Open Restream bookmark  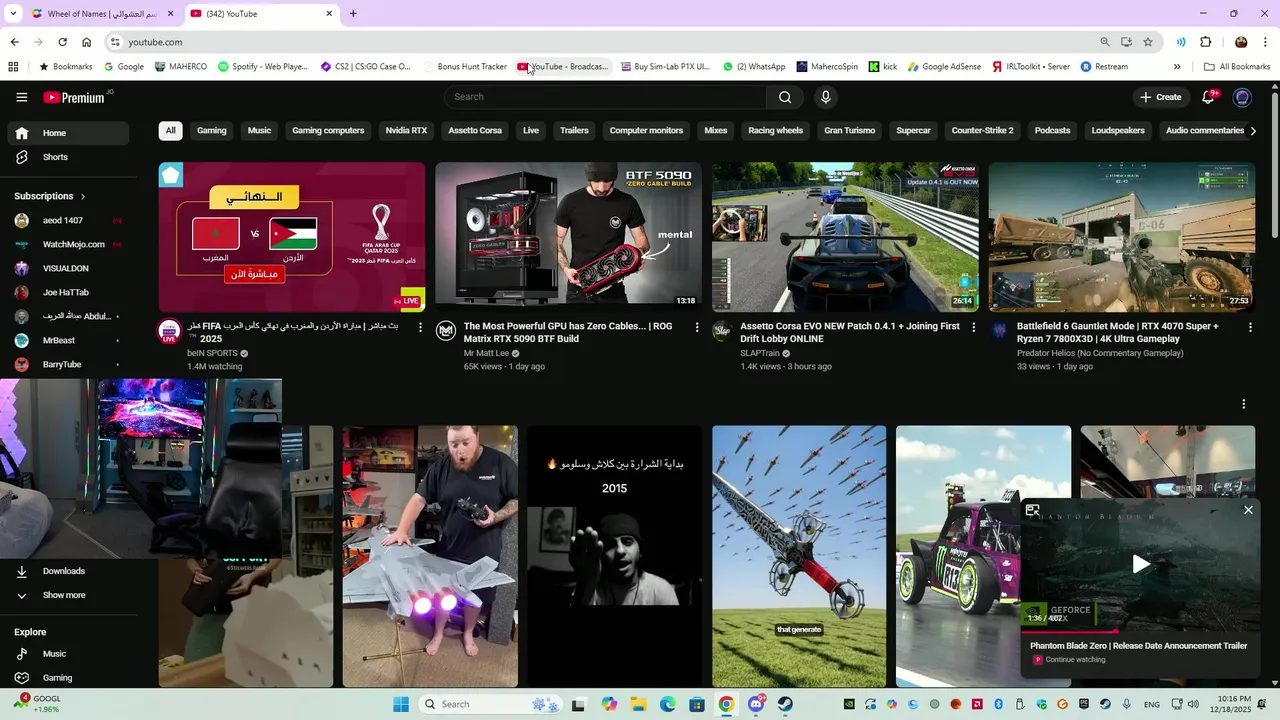click(1104, 67)
